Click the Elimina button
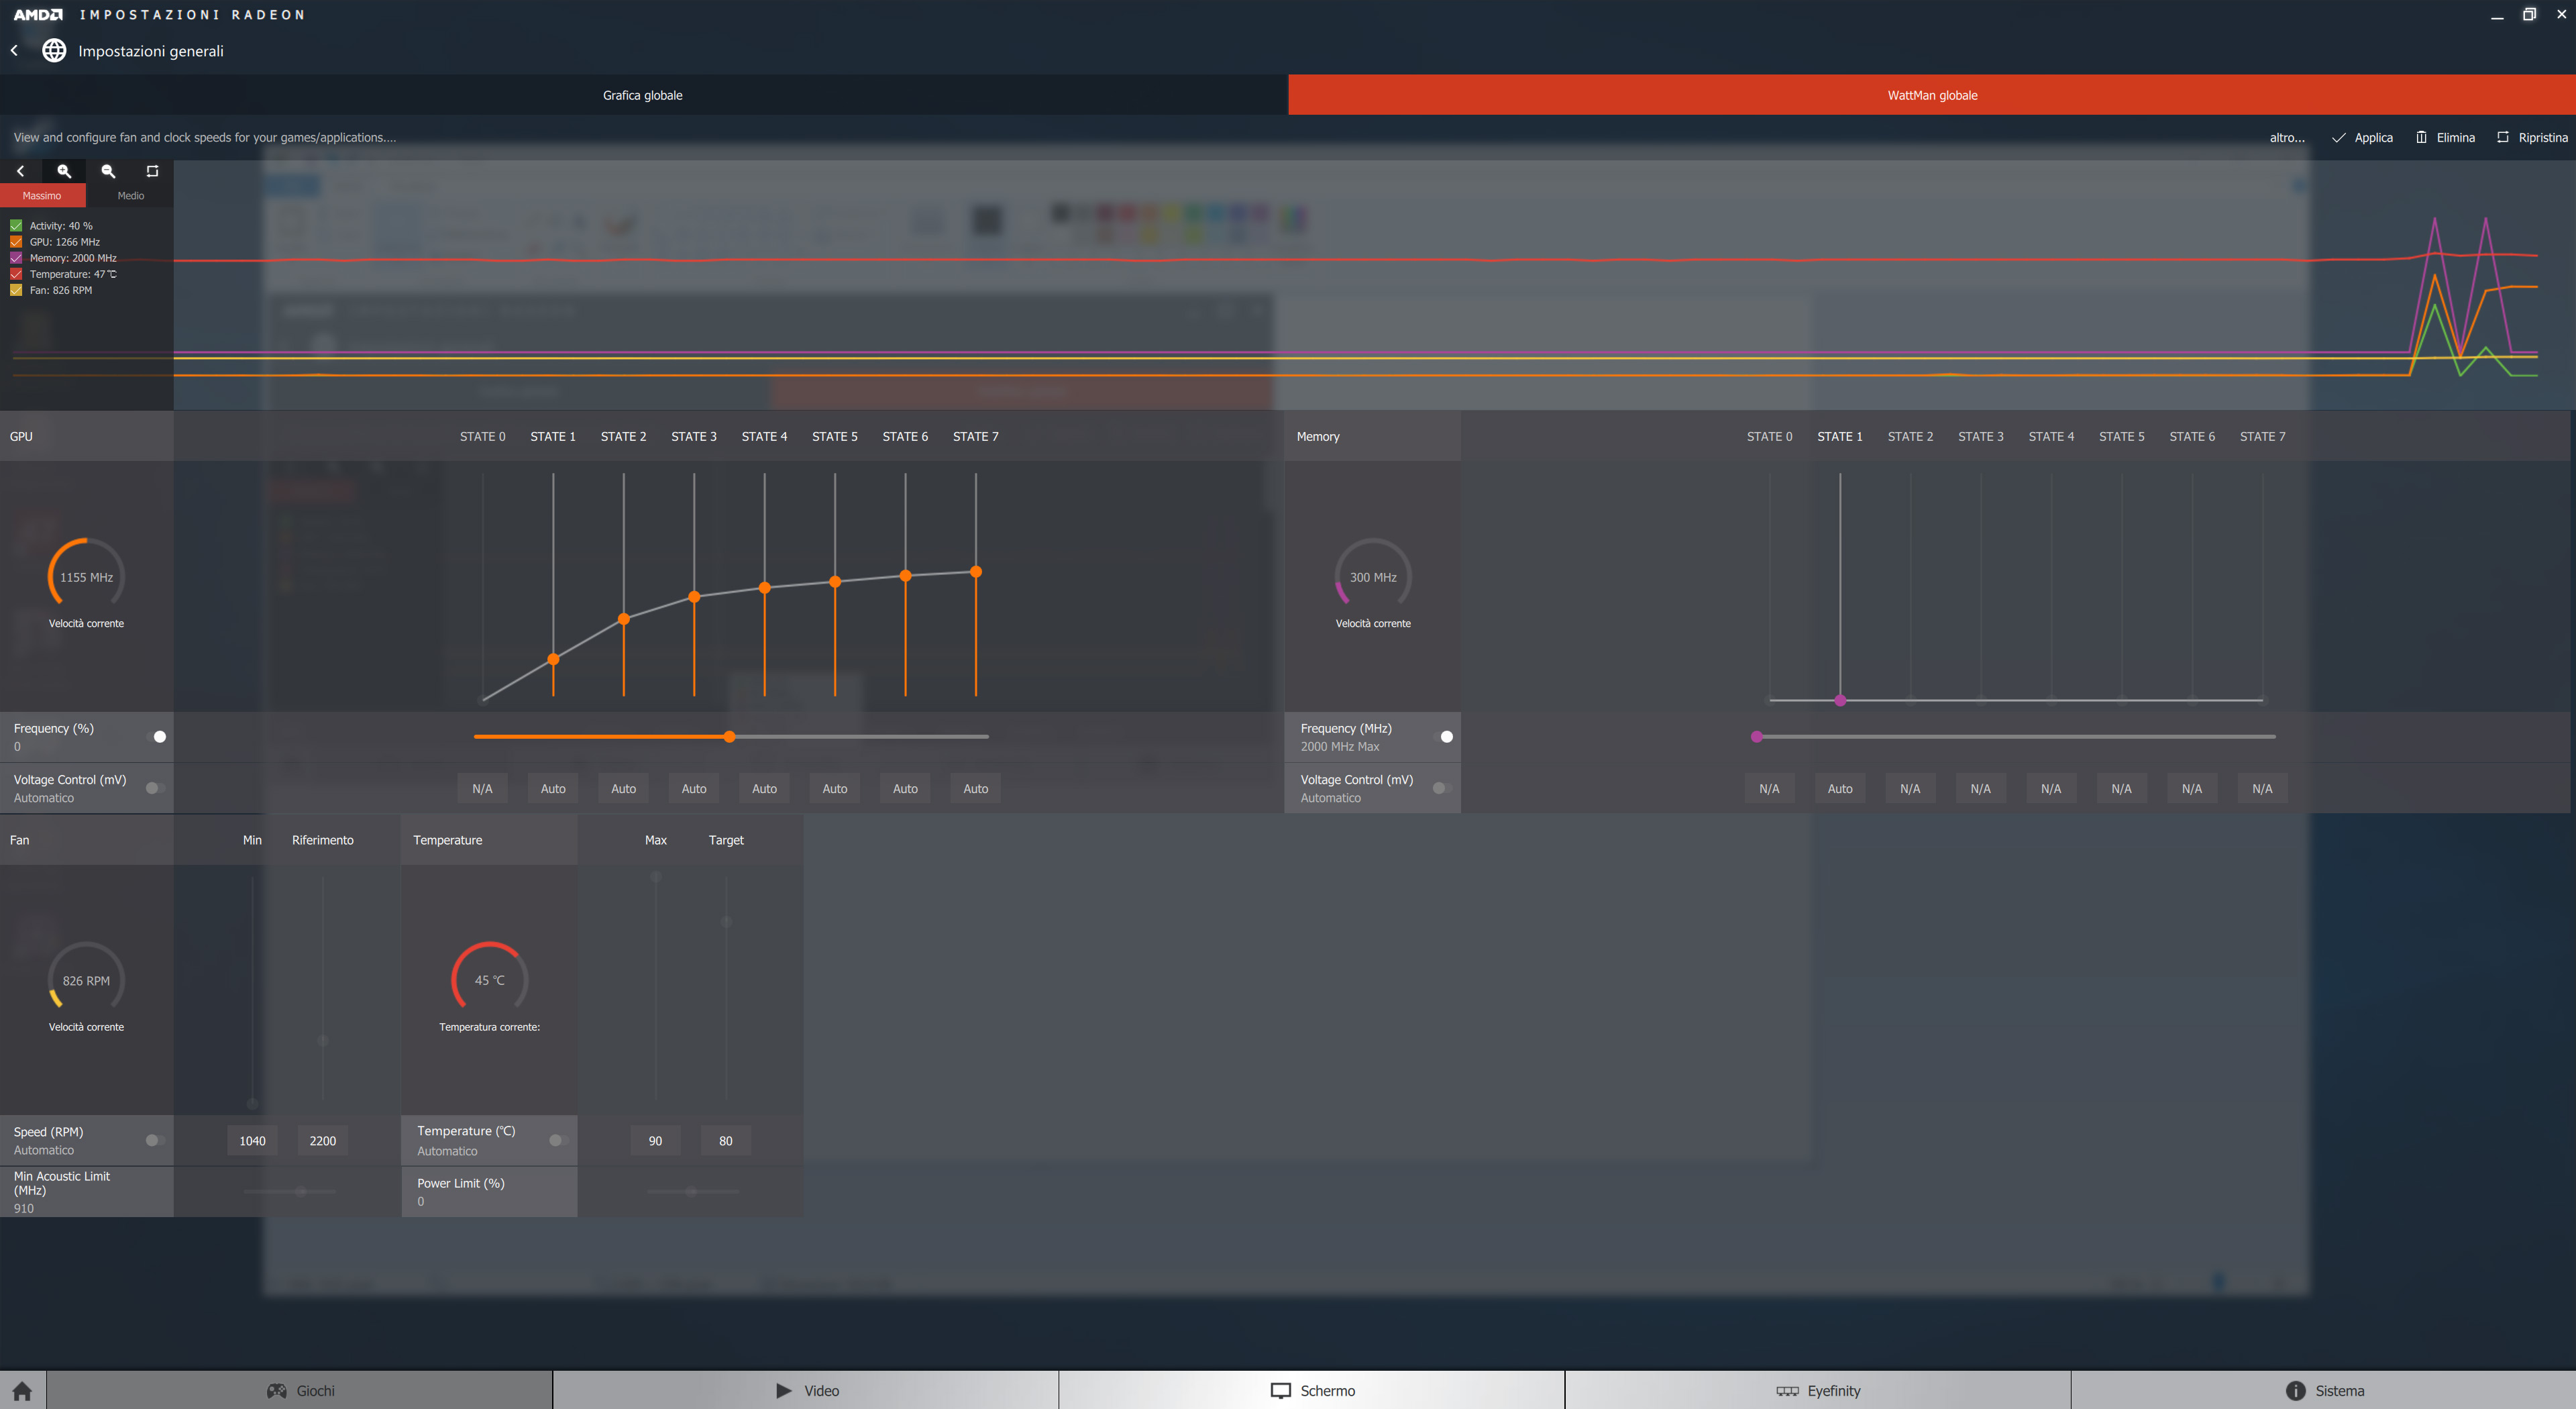 coord(2445,138)
